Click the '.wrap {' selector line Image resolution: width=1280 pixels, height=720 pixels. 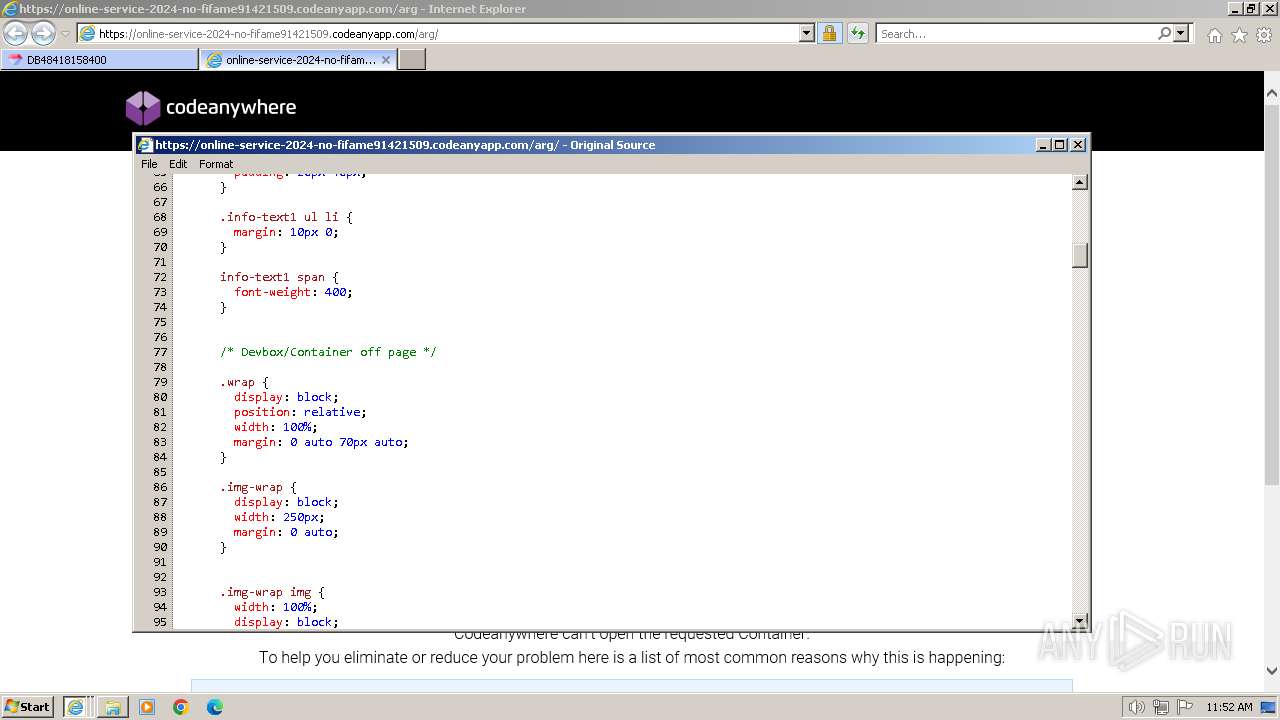click(244, 382)
